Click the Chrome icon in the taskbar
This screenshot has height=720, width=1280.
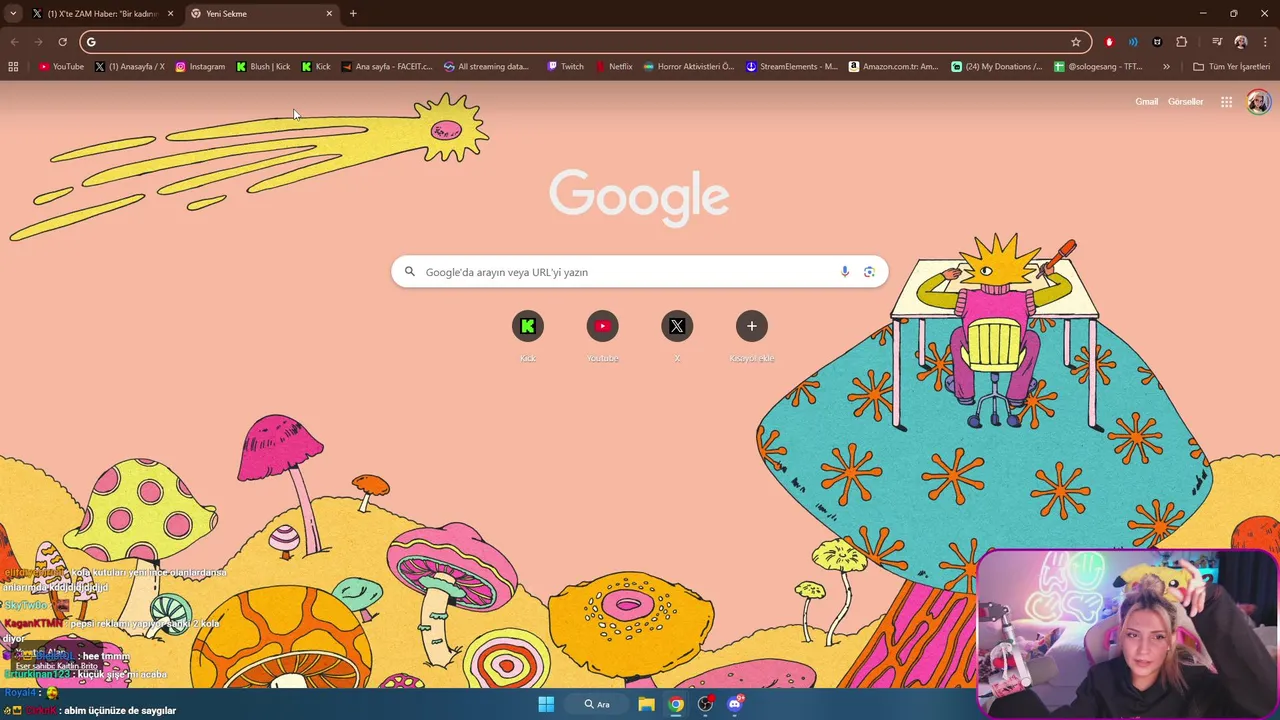[x=676, y=704]
